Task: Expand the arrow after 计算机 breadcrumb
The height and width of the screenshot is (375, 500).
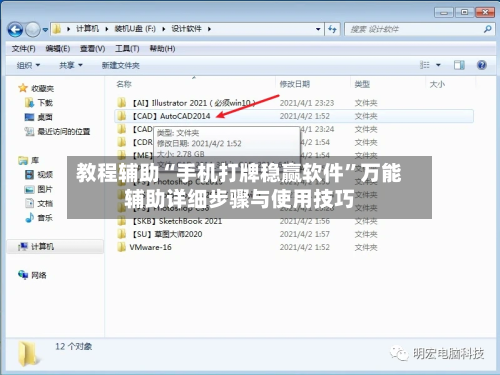Action: [x=107, y=29]
